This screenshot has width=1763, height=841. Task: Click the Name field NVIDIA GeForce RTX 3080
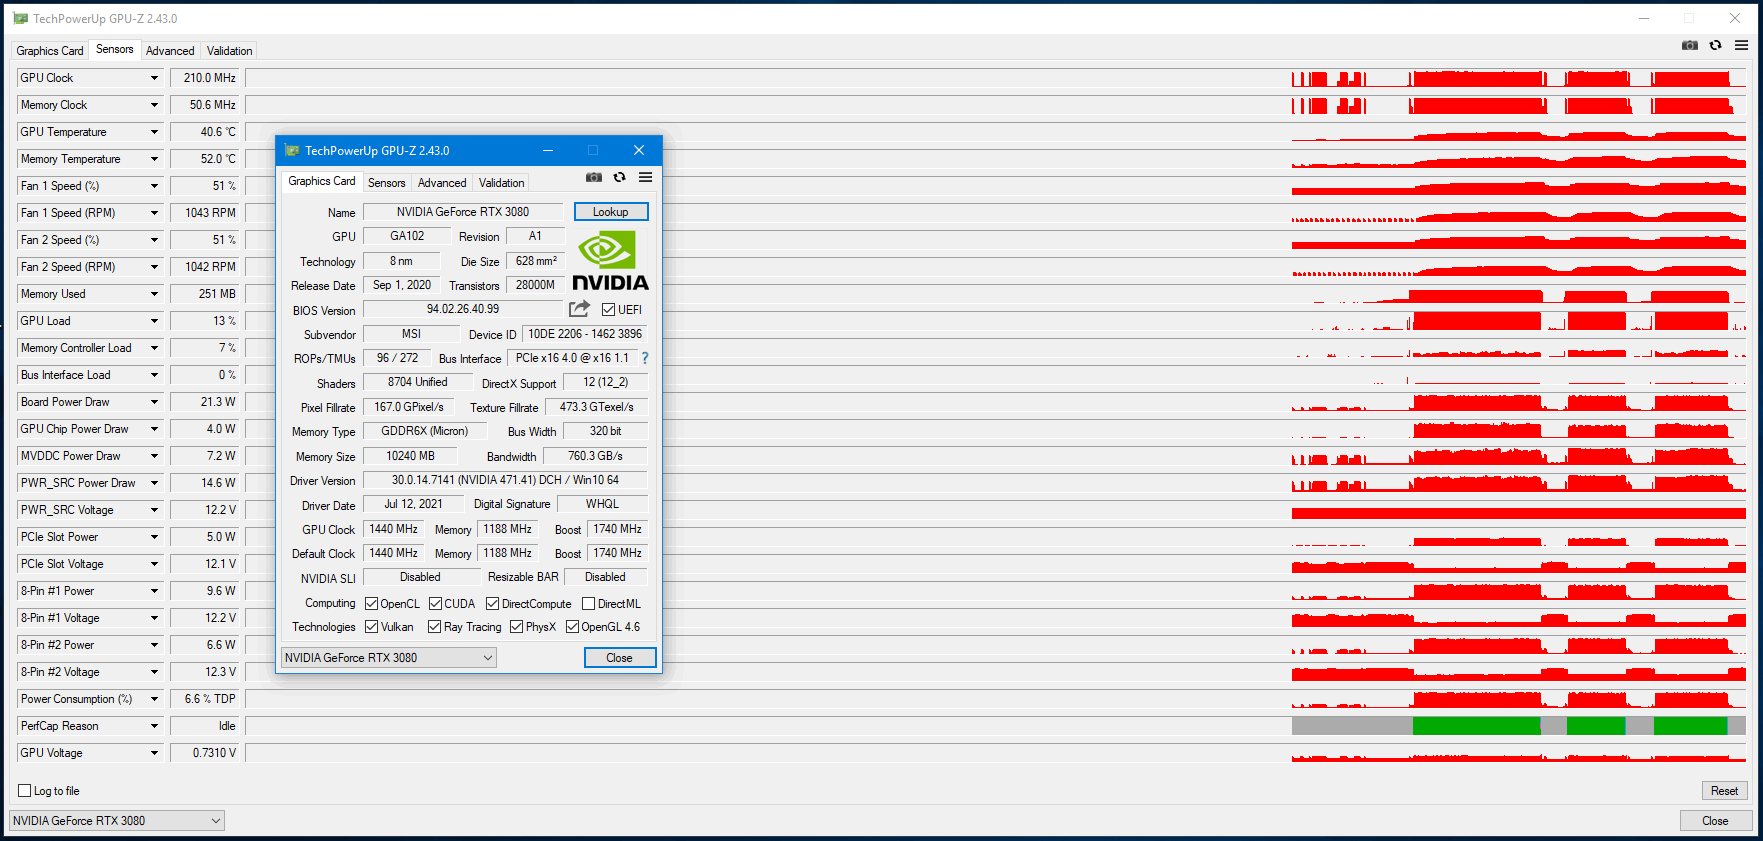(x=463, y=212)
